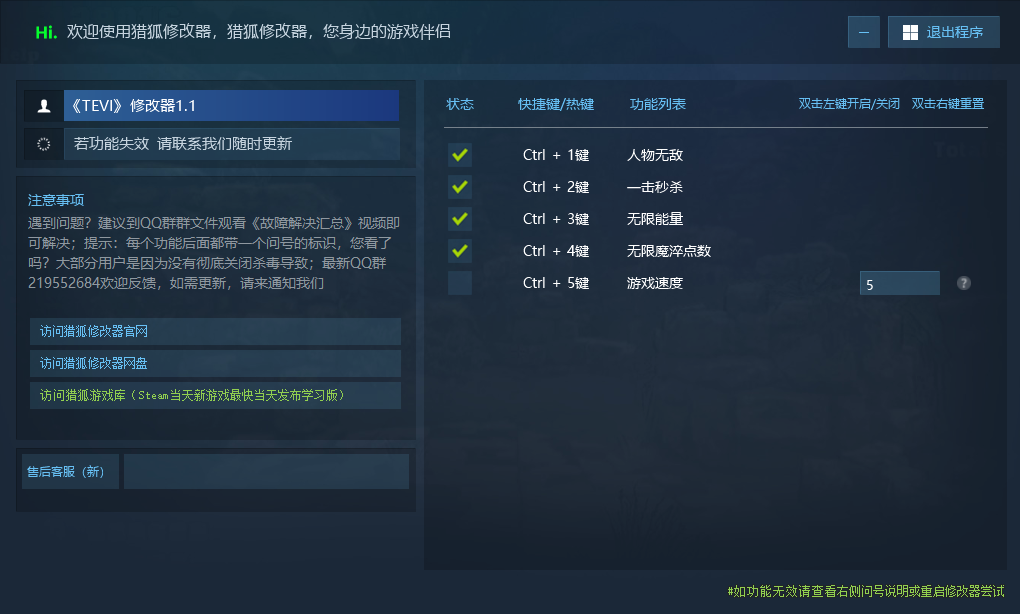Toggle the 人物无敌 invincibility checkbox
This screenshot has width=1020, height=614.
tap(460, 155)
